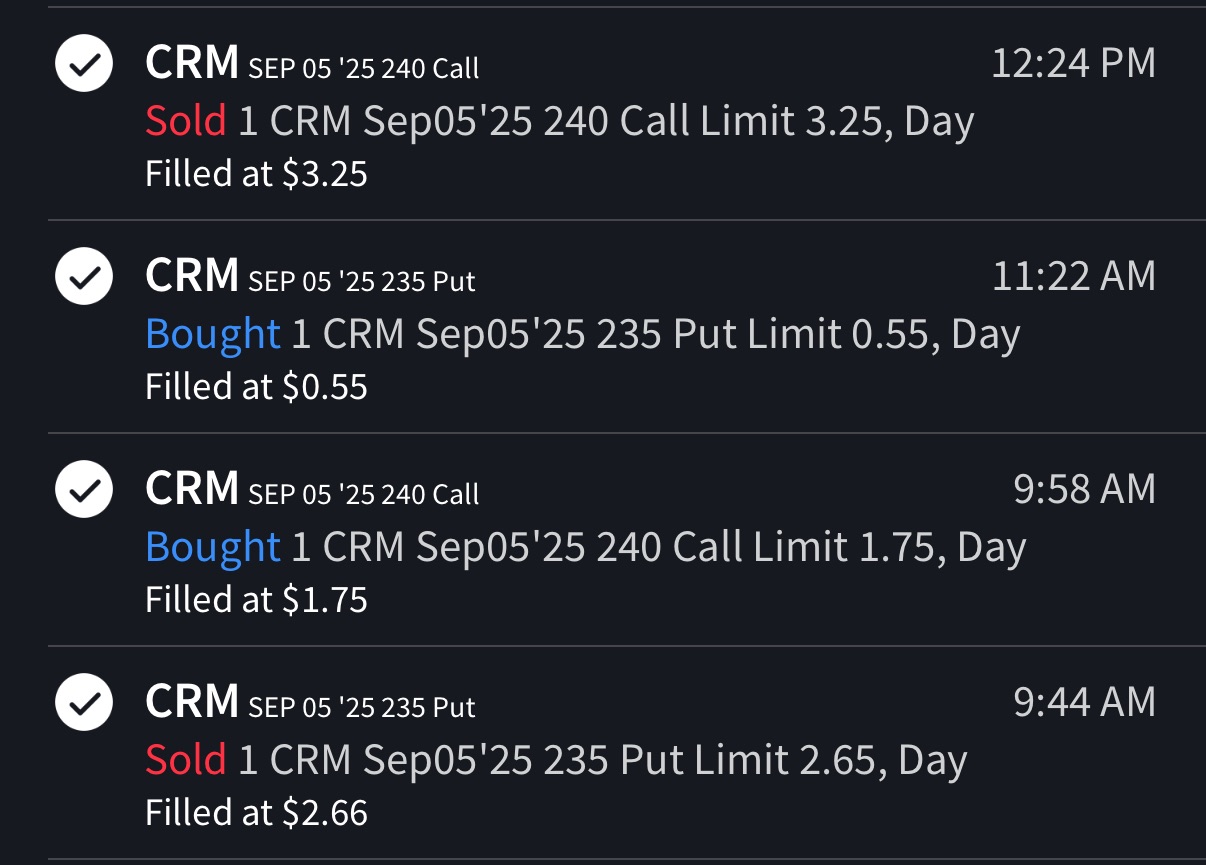The width and height of the screenshot is (1206, 865).
Task: Click the 12:24 PM timestamp
Action: coord(1073,63)
